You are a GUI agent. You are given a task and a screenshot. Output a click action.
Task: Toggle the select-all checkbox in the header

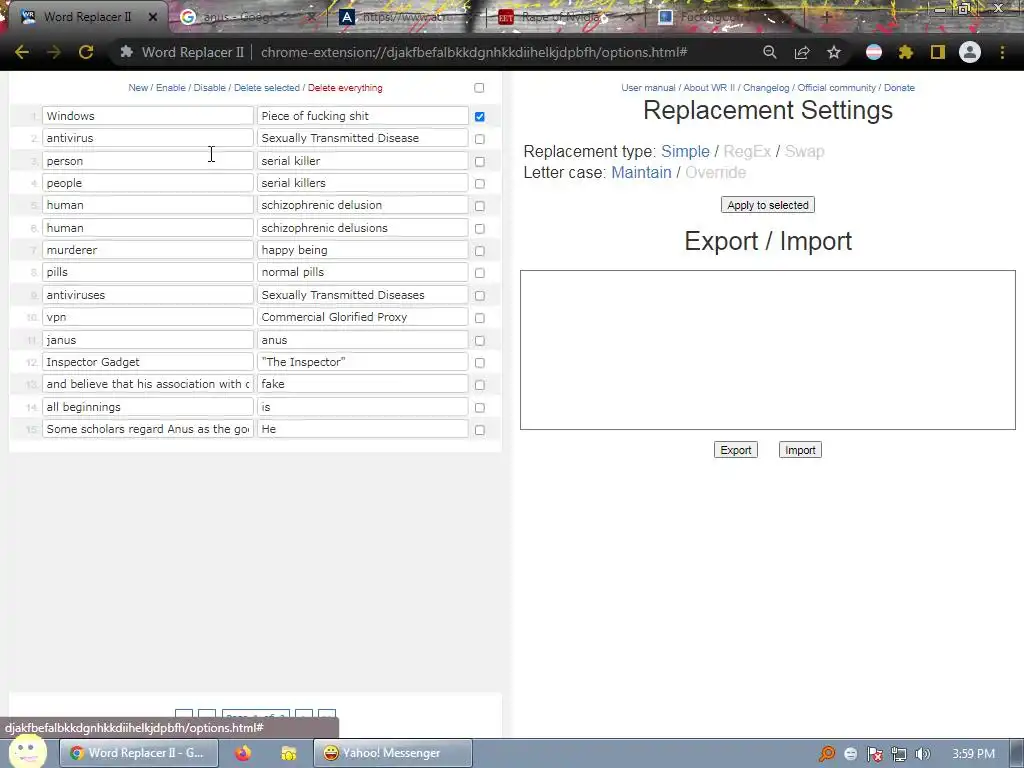tap(479, 88)
